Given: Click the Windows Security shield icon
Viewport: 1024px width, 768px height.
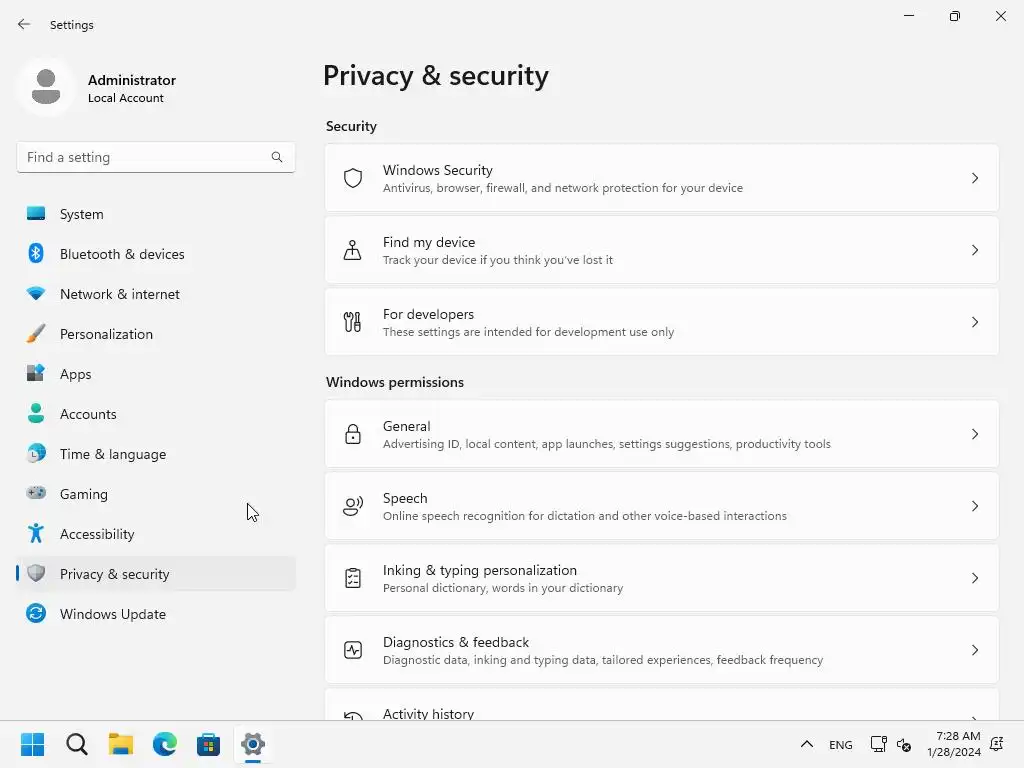Looking at the screenshot, I should 353,178.
